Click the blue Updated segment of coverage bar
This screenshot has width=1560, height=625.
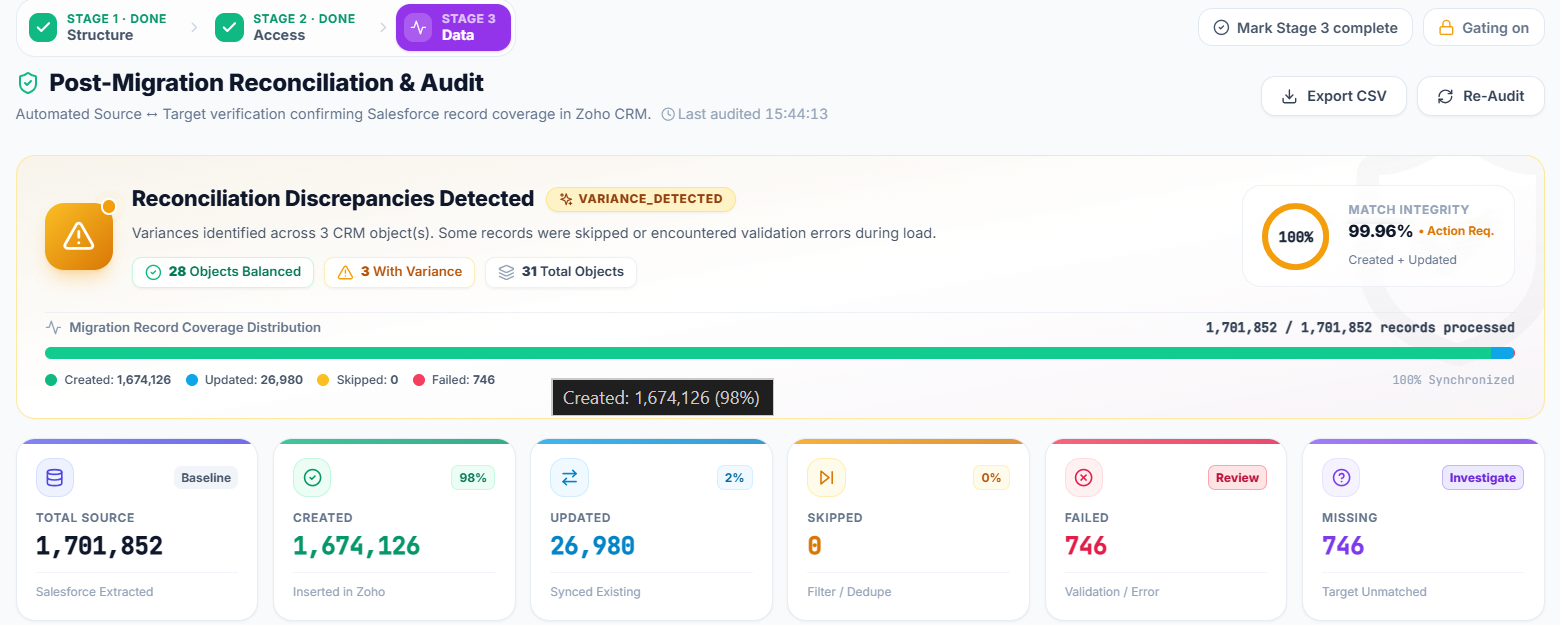pos(1502,353)
